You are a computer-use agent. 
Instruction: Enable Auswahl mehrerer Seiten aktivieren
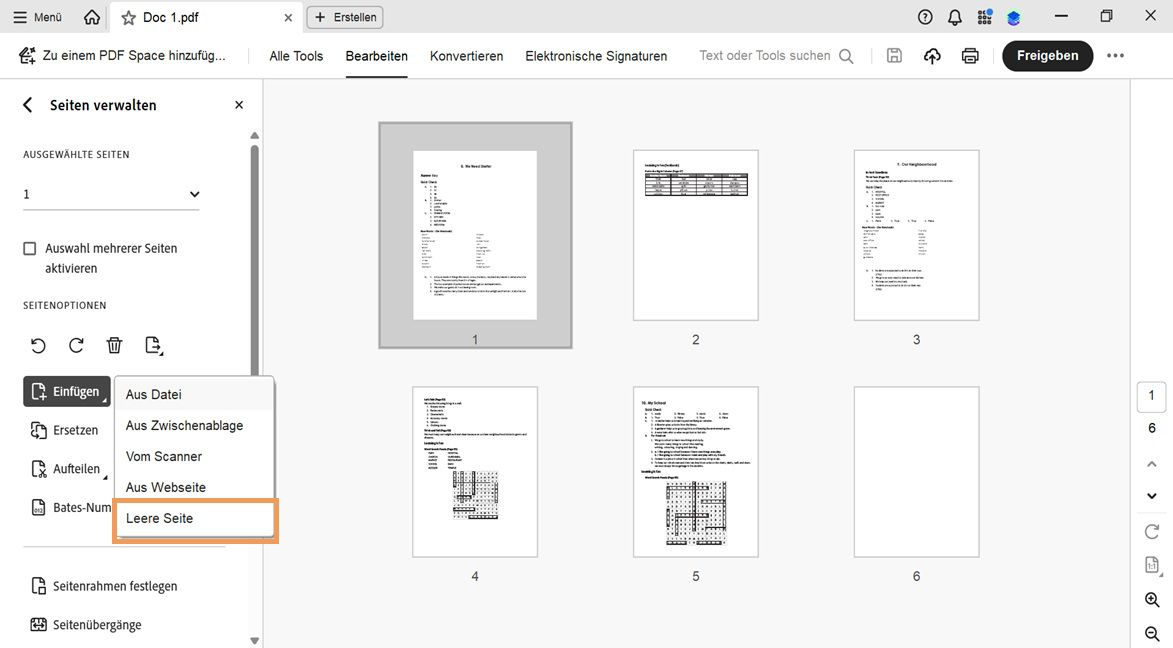pyautogui.click(x=29, y=248)
